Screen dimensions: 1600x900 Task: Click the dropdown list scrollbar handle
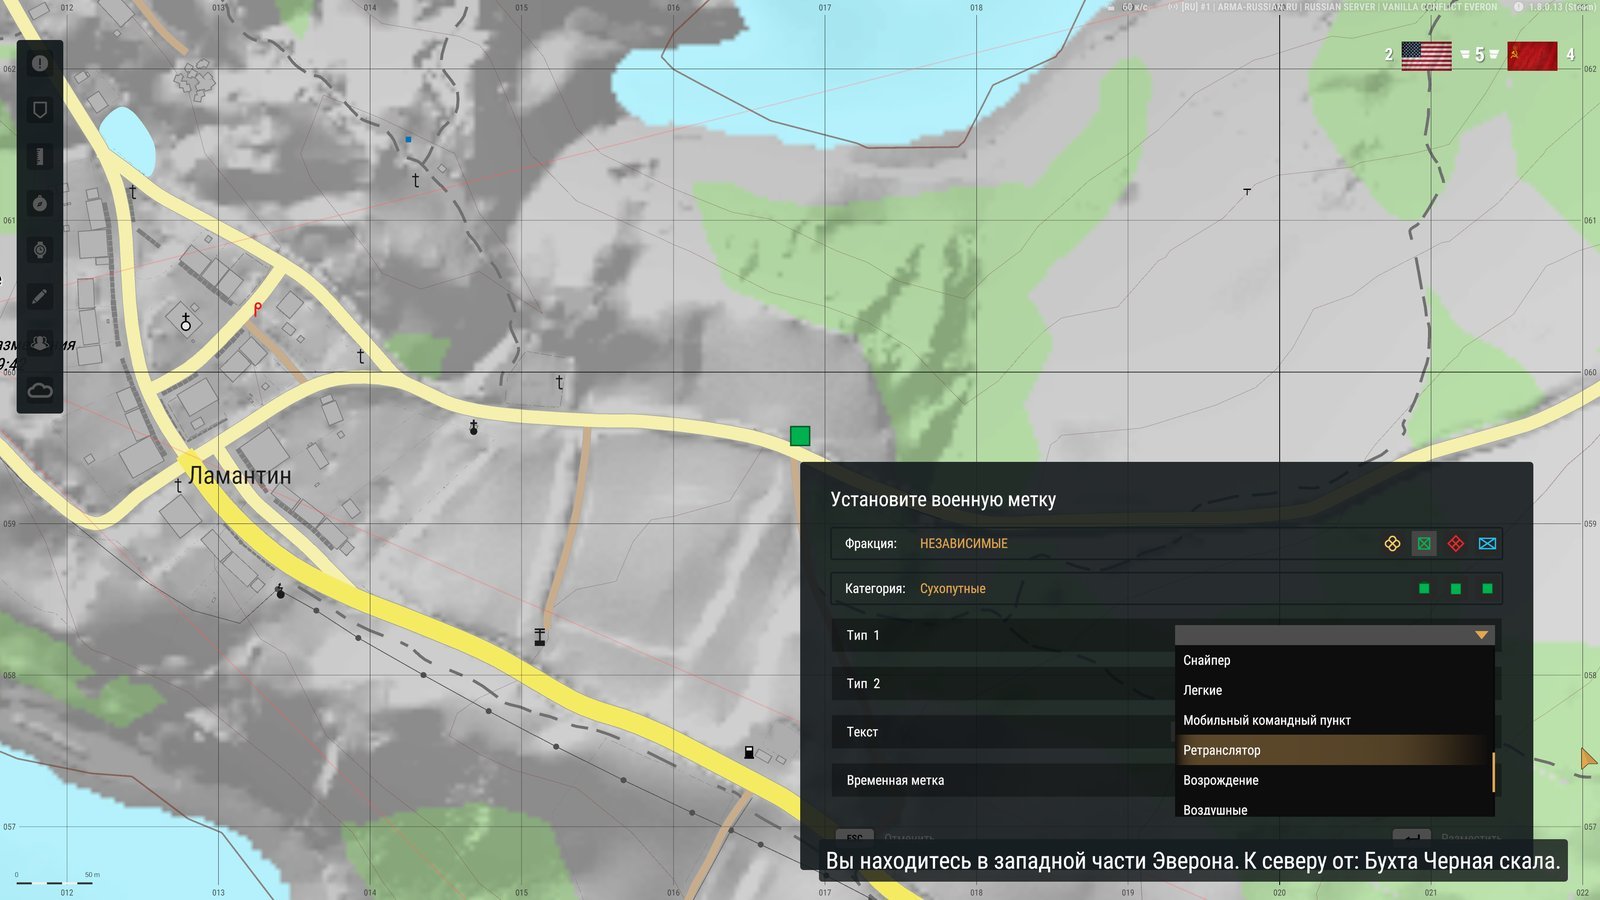pos(1493,772)
